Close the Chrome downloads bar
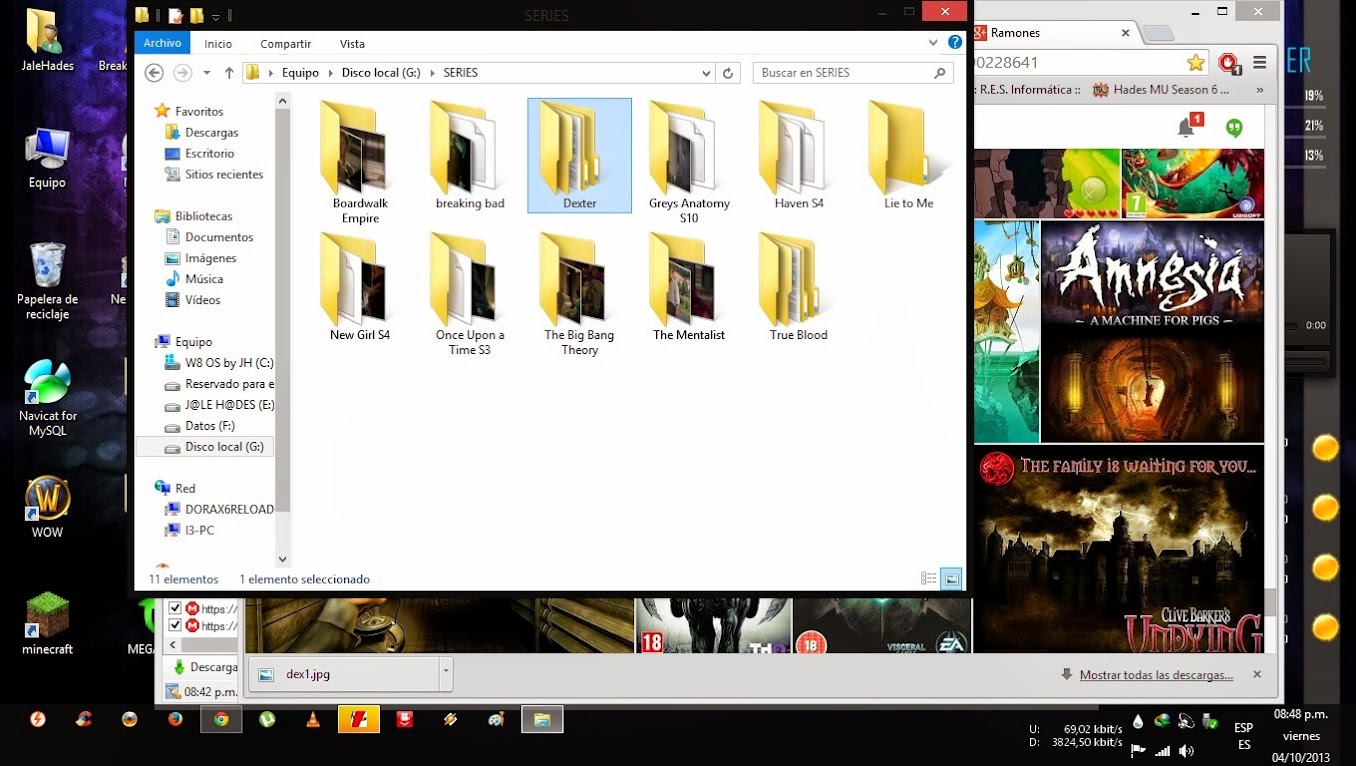 point(1257,675)
